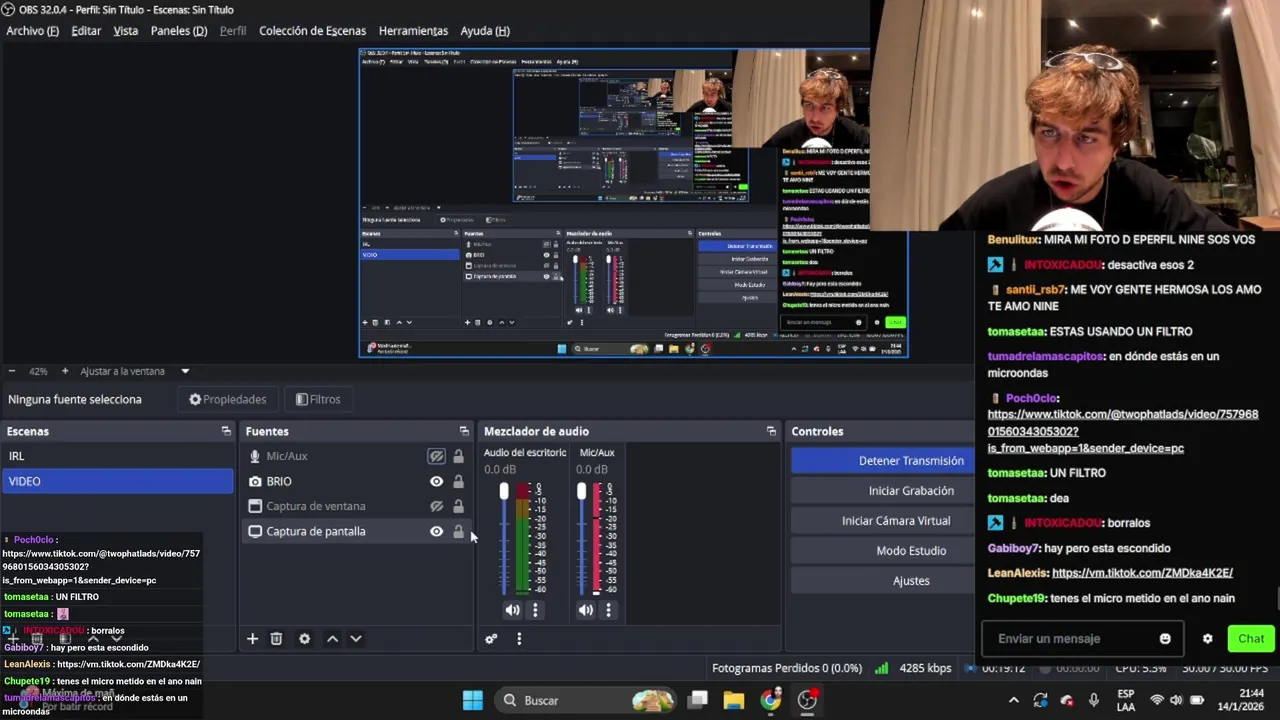Show the Captura de ventana source
Viewport: 1280px width, 720px height.
tap(436, 506)
